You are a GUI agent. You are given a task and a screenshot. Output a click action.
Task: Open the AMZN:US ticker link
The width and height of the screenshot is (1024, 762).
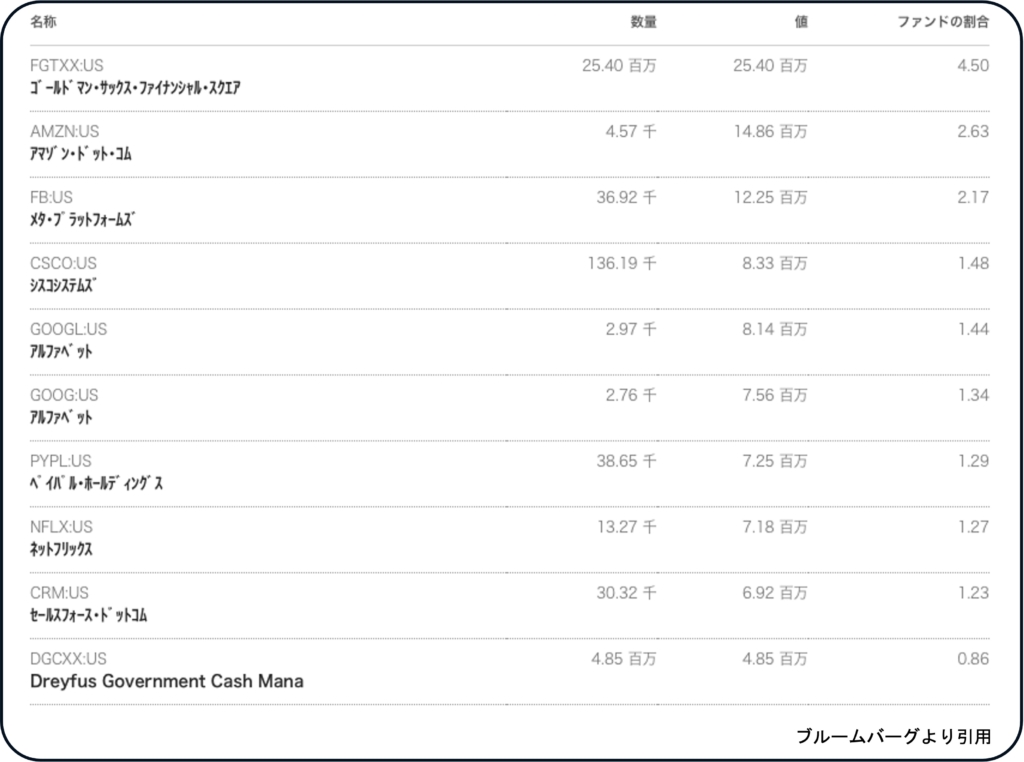[65, 132]
